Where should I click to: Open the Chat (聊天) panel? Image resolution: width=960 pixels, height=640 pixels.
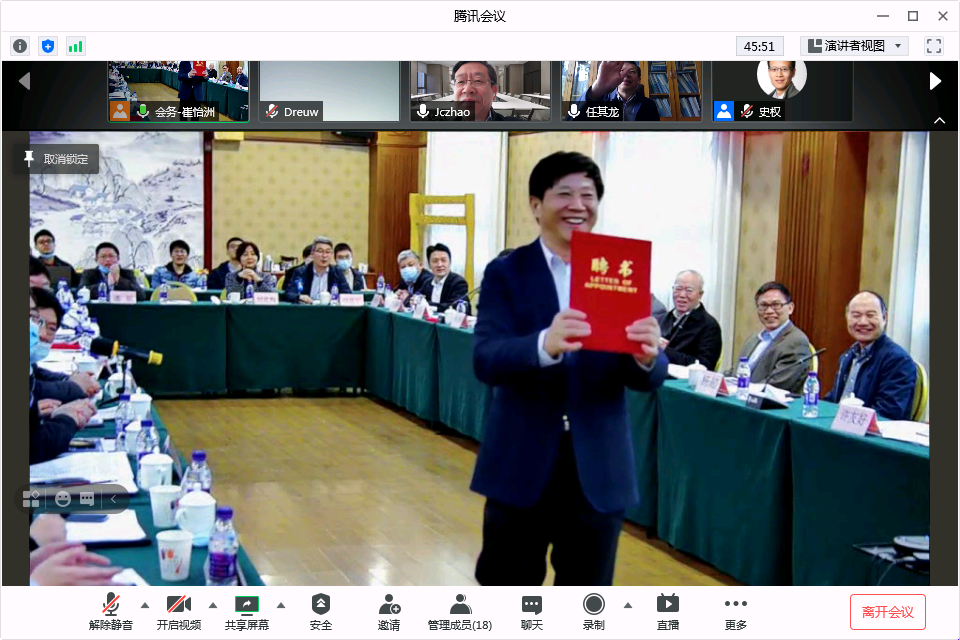[532, 611]
